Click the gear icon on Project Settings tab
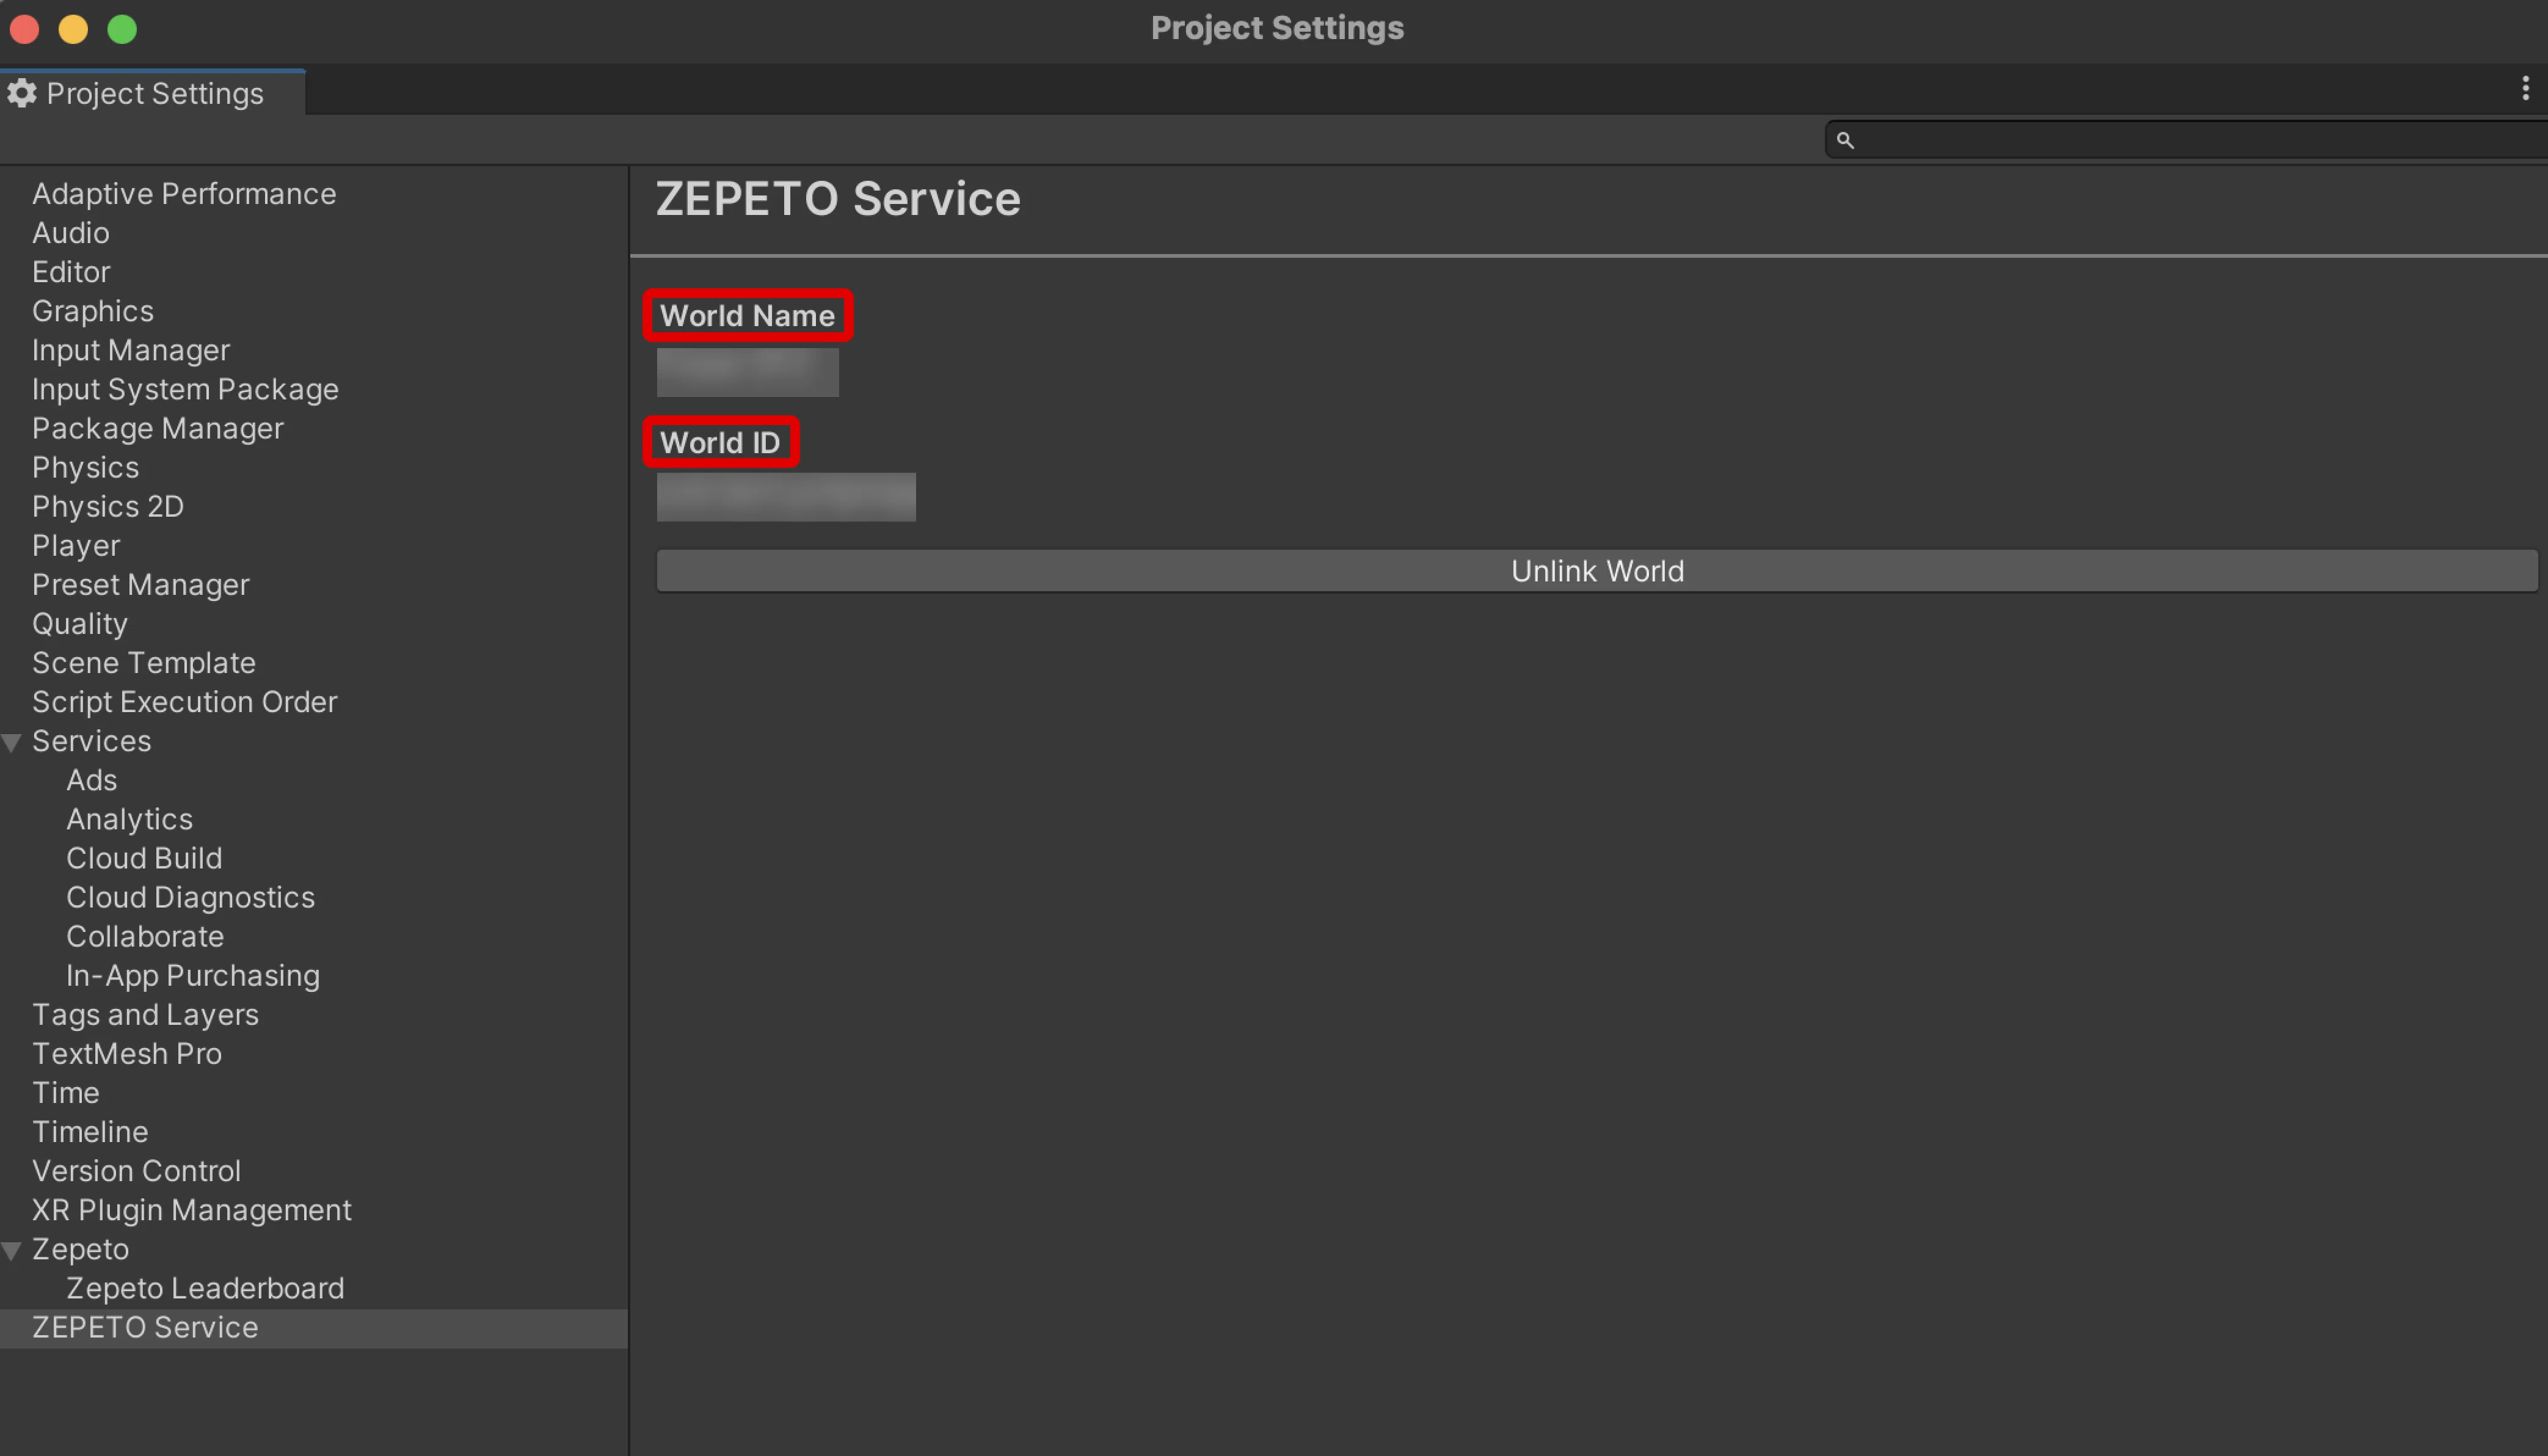Image resolution: width=2548 pixels, height=1456 pixels. click(x=22, y=93)
